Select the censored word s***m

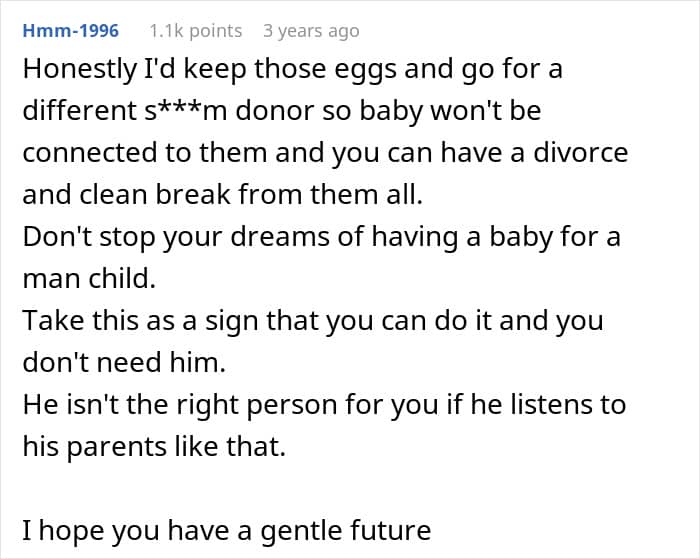[187, 111]
